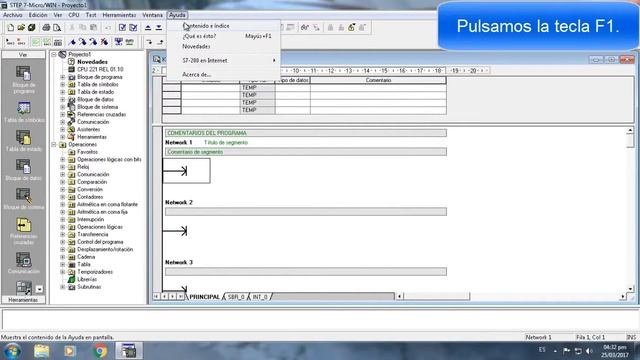Screen dimensions: 640x360
Task: Open the Edición menu
Action: (x=38, y=15)
